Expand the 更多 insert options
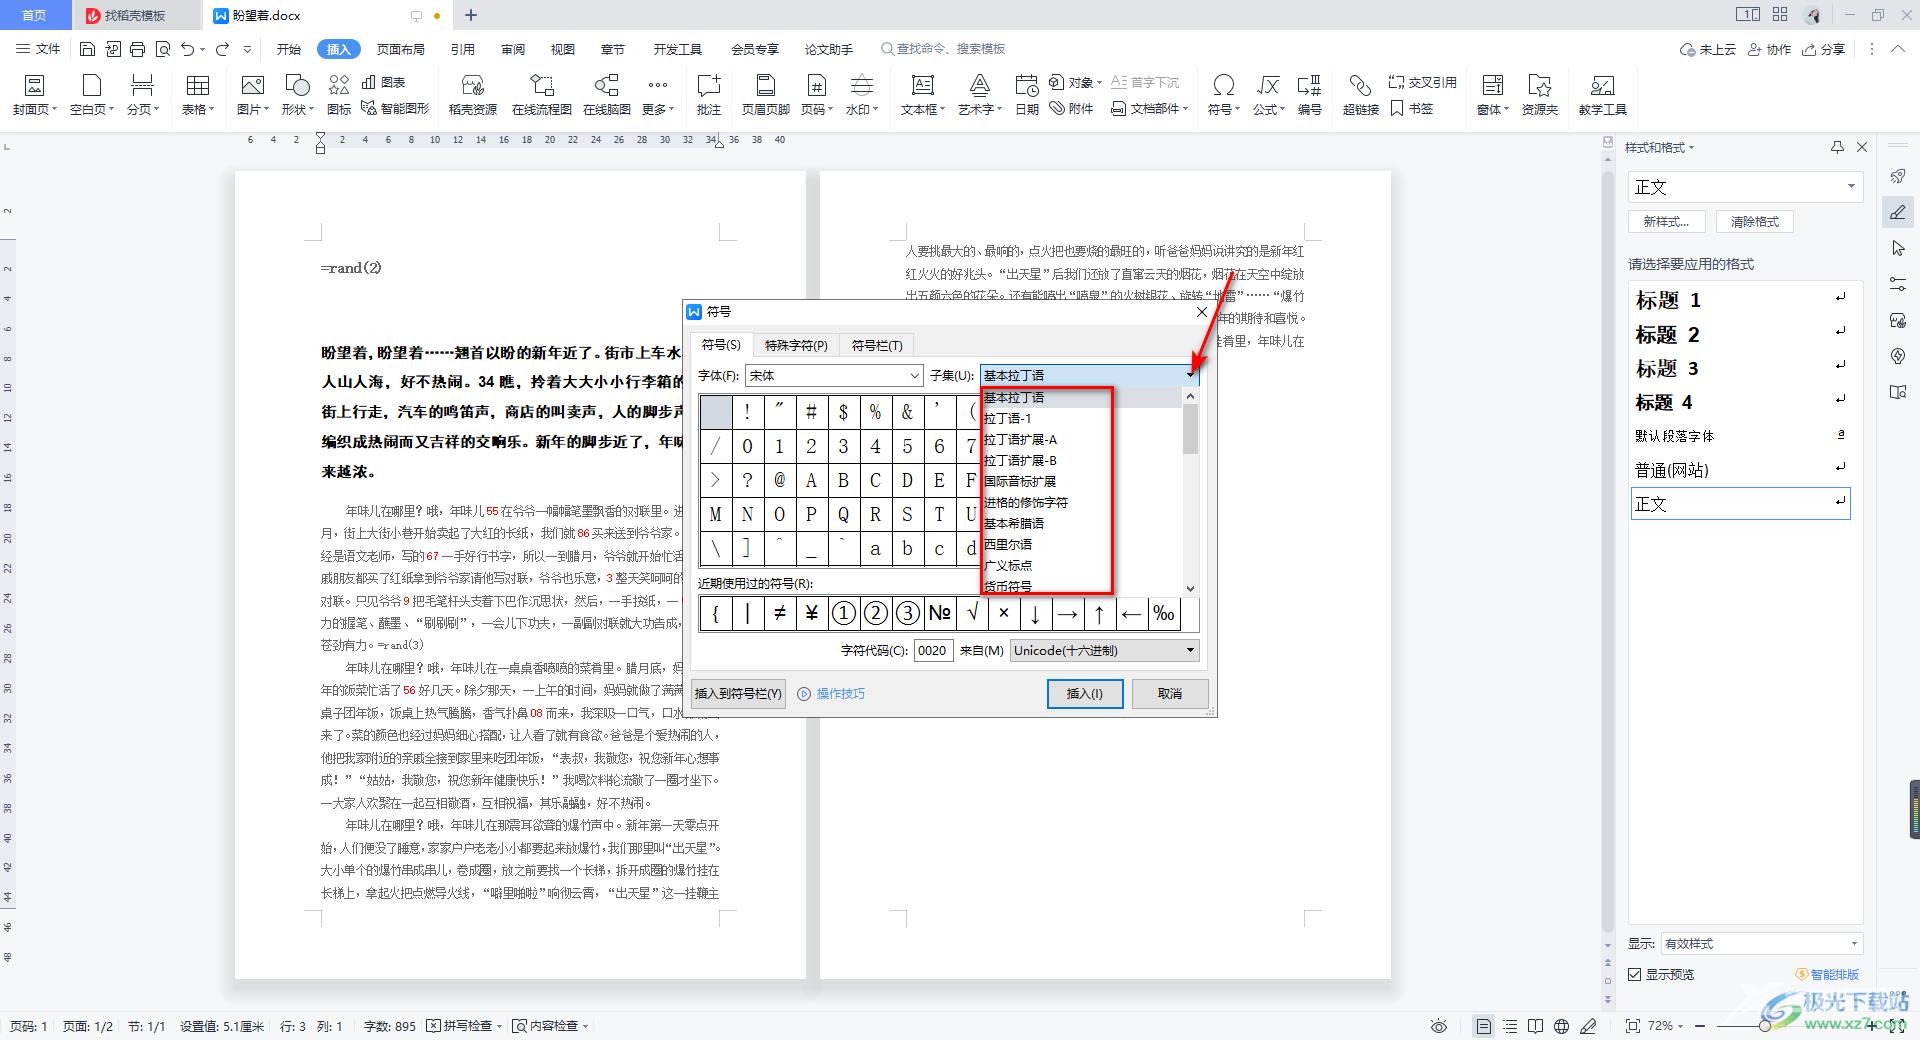The image size is (1920, 1040). 657,95
